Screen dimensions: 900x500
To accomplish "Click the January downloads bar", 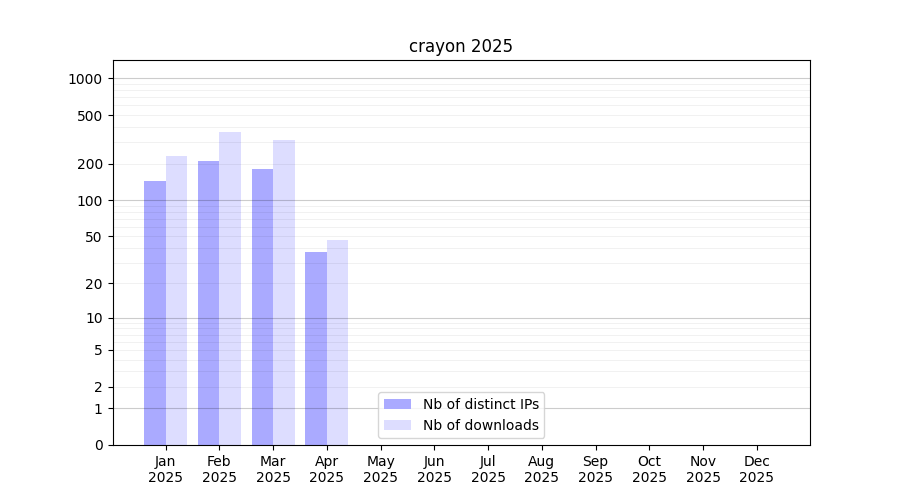I will pyautogui.click(x=176, y=300).
